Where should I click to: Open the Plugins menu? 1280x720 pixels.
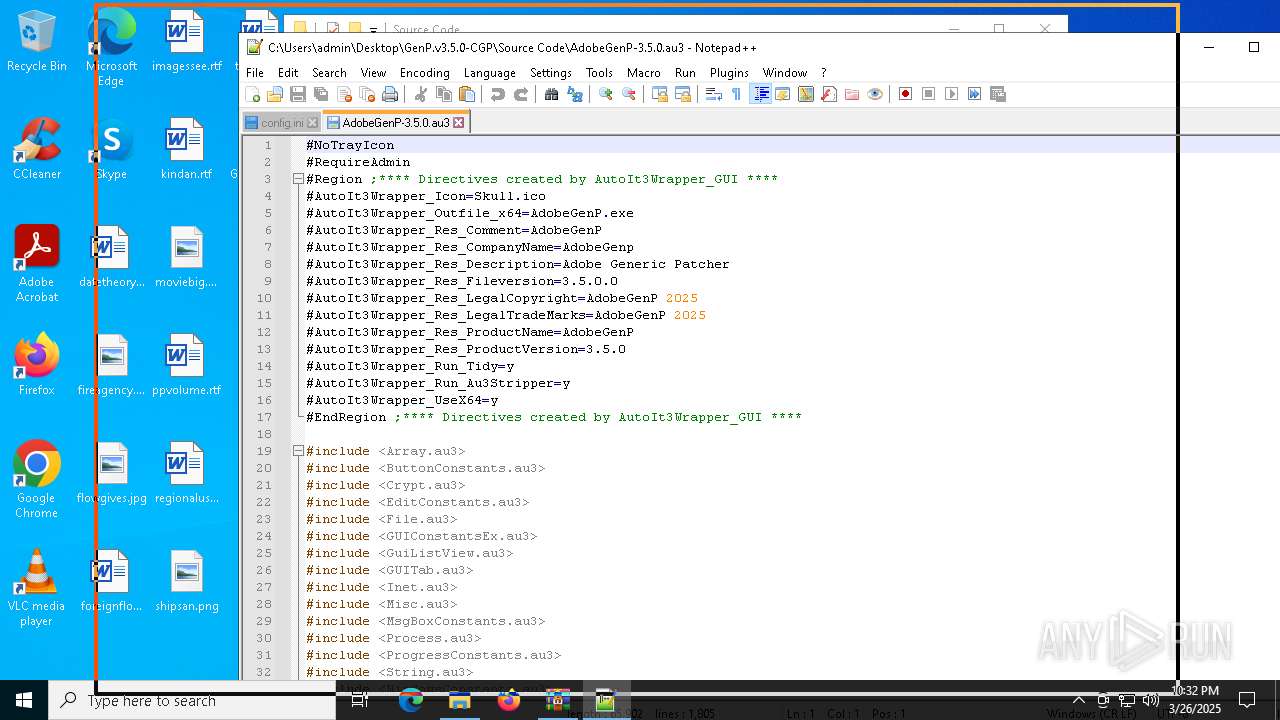pyautogui.click(x=729, y=73)
